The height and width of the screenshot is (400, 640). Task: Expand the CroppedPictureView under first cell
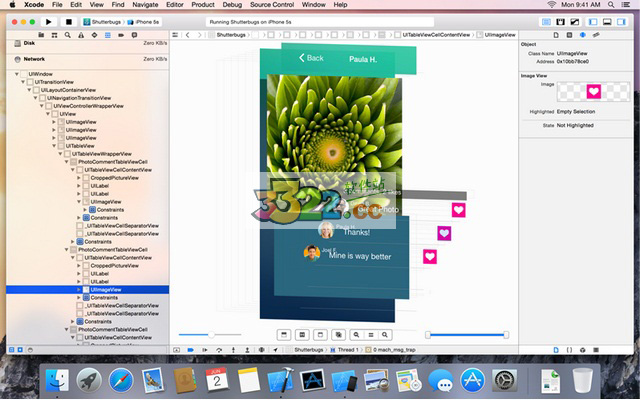tap(79, 178)
